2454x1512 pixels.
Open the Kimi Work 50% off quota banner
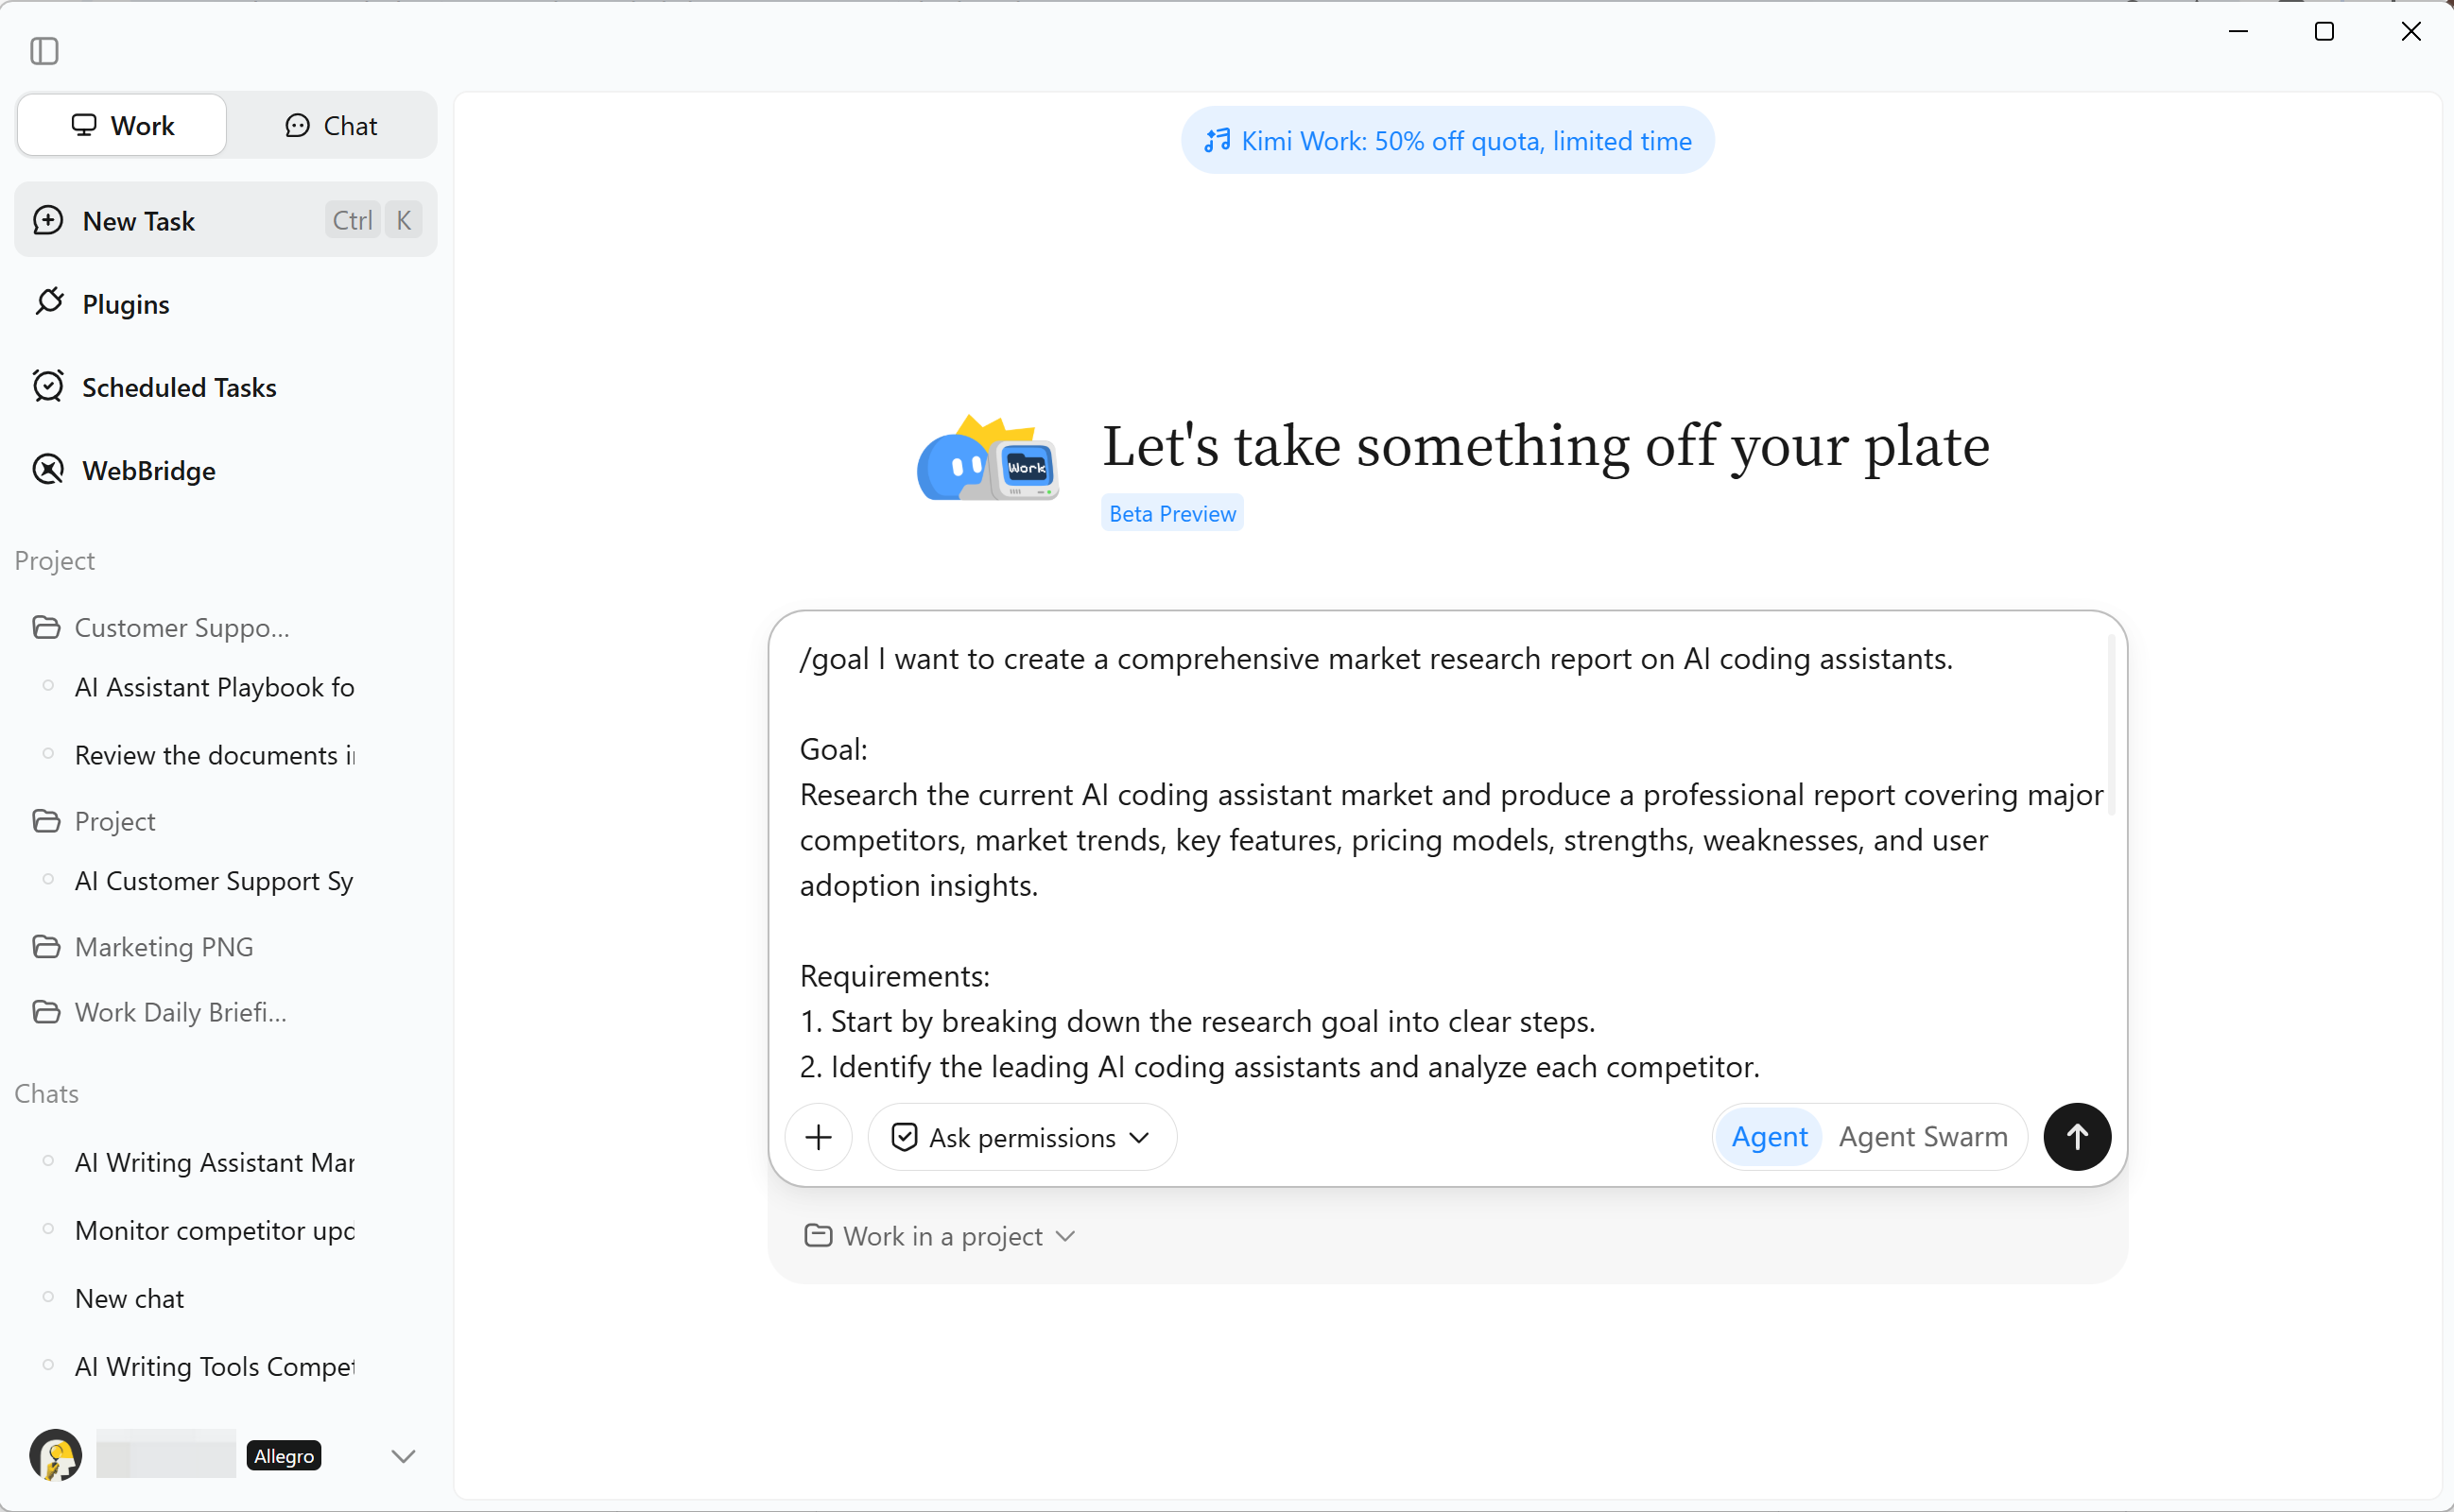point(1447,141)
